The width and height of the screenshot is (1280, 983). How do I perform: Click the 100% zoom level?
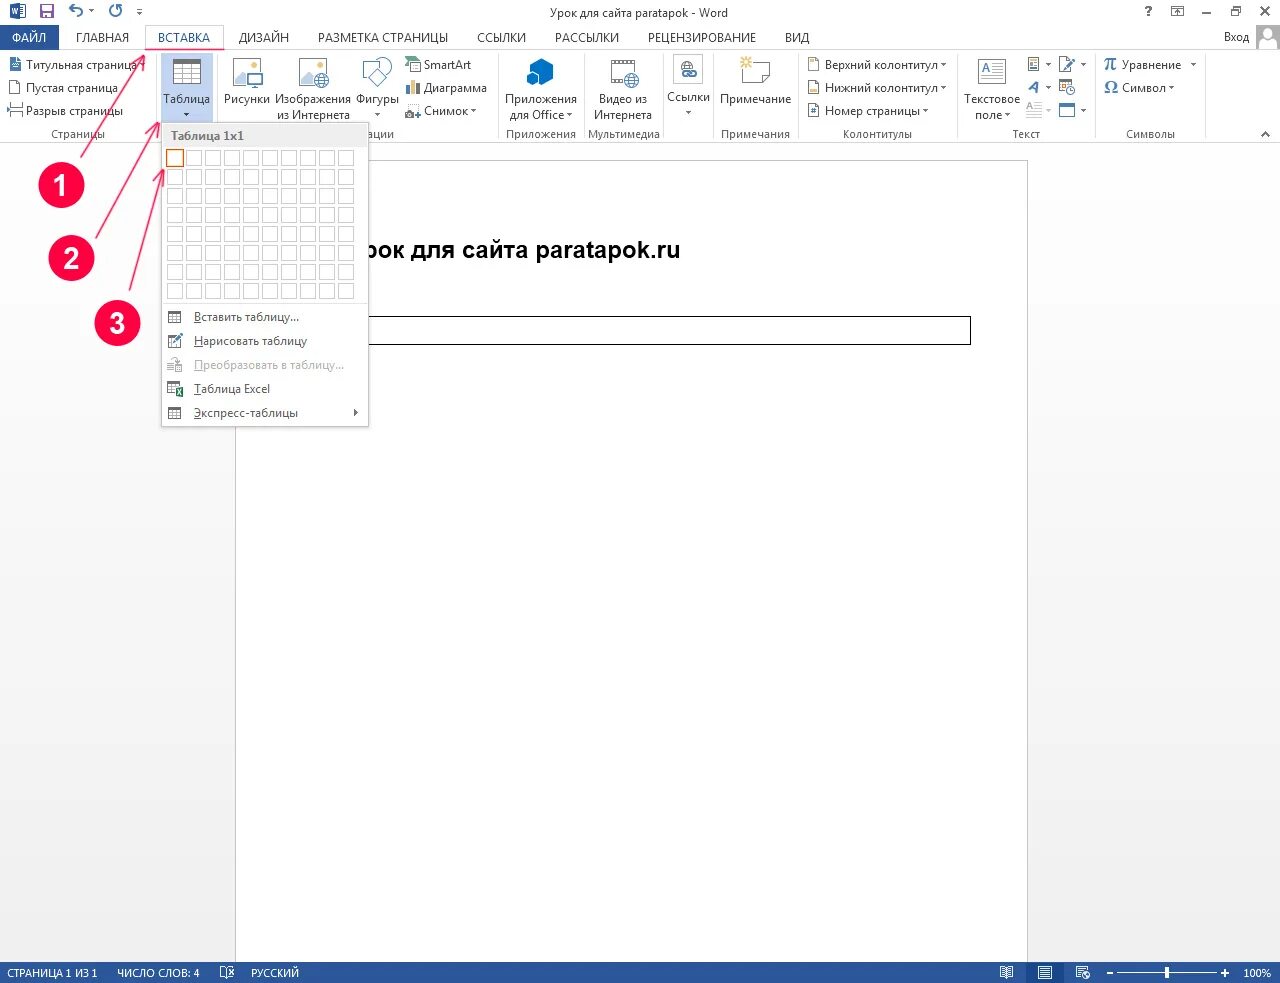click(x=1257, y=972)
